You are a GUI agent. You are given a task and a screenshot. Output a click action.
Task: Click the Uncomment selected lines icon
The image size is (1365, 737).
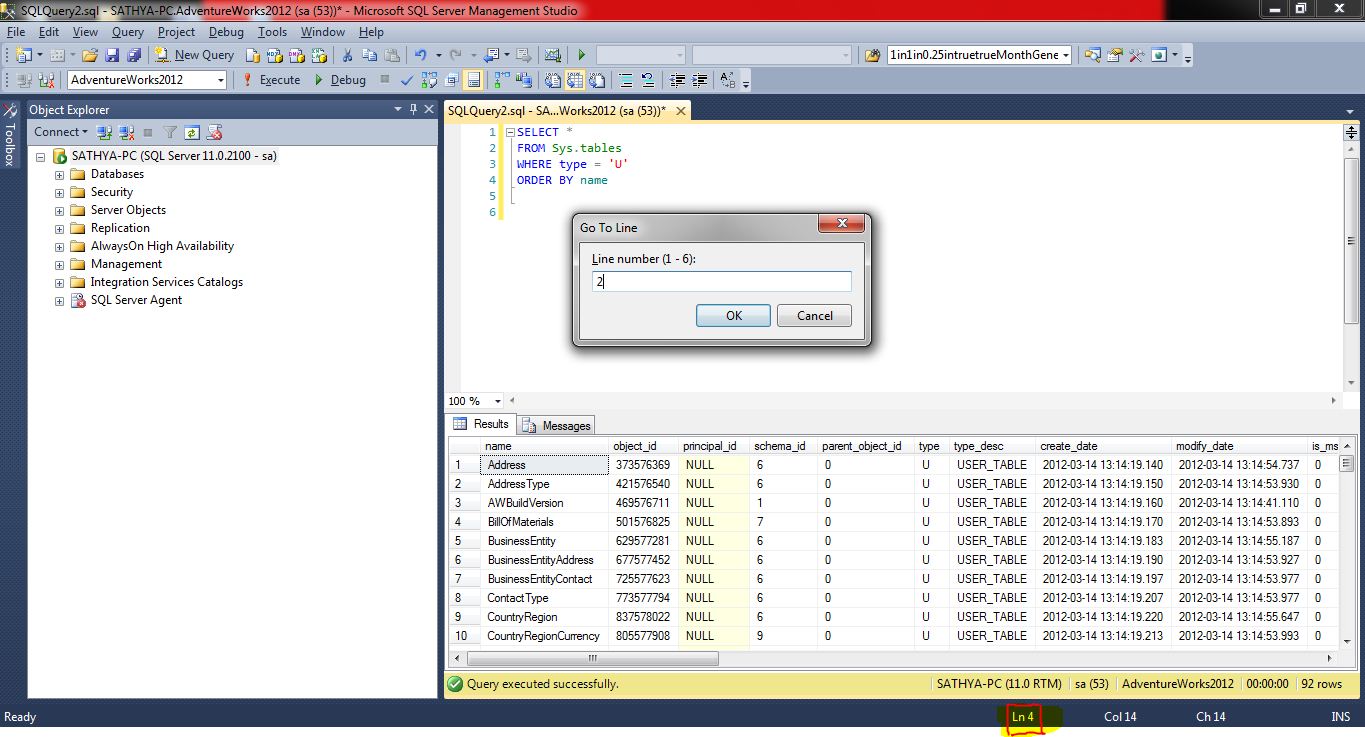(x=648, y=80)
